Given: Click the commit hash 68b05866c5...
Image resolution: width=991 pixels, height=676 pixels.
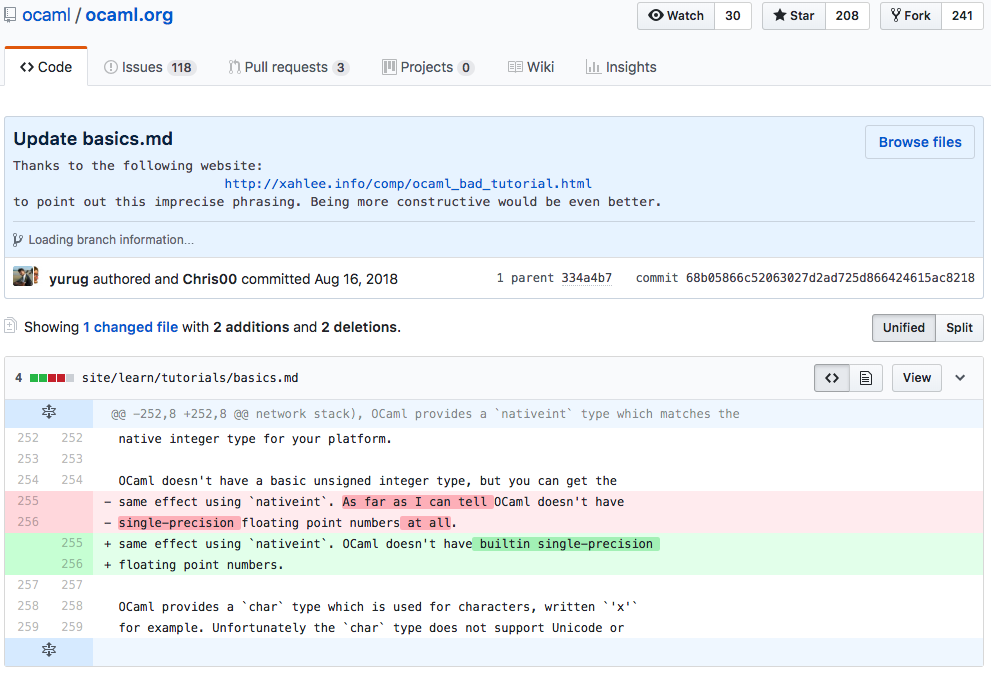Looking at the screenshot, I should [830, 278].
